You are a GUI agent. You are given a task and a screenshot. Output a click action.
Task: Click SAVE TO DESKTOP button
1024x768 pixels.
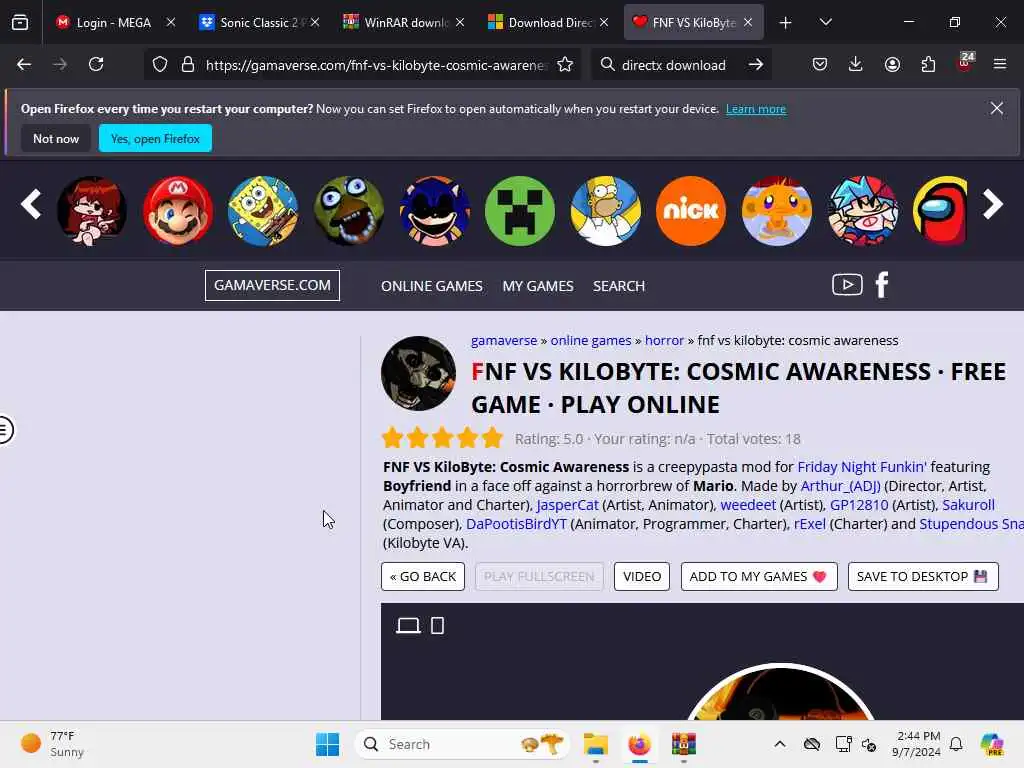(923, 577)
